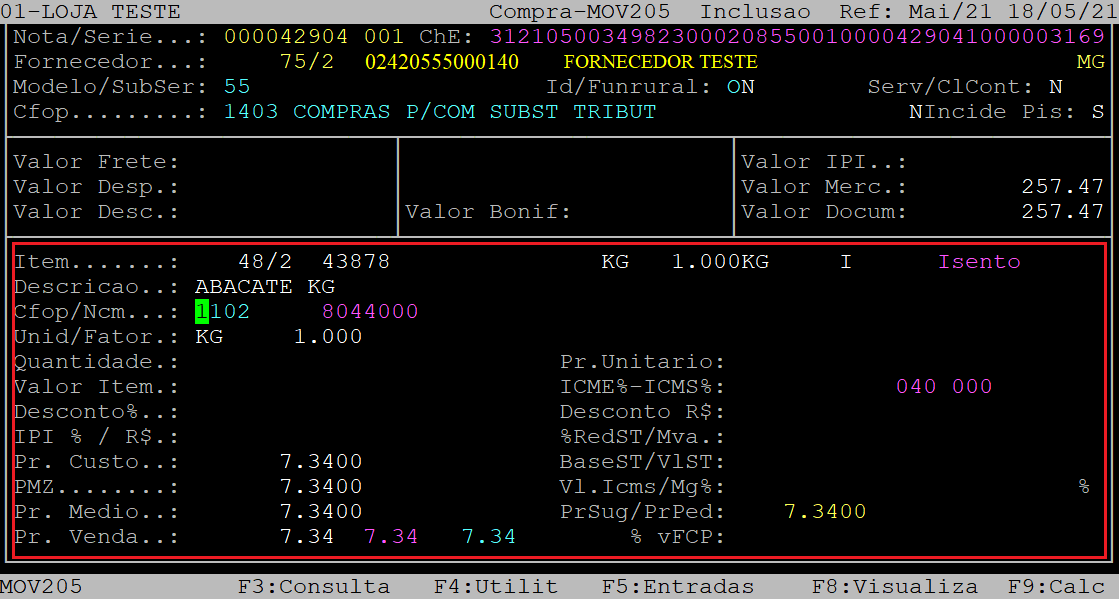Screen dimensions: 1119x599
Task: Open the F9:Calc calculator option
Action: [x=1055, y=586]
